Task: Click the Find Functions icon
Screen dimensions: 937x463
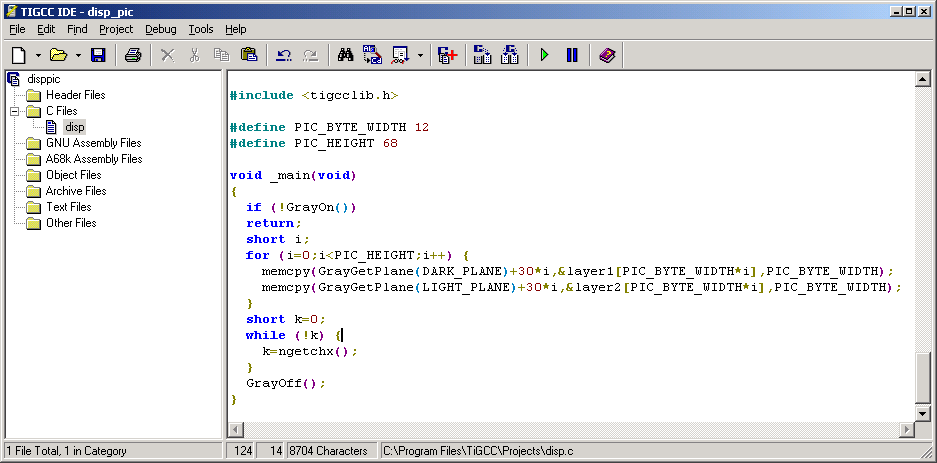Action: pyautogui.click(x=400, y=56)
